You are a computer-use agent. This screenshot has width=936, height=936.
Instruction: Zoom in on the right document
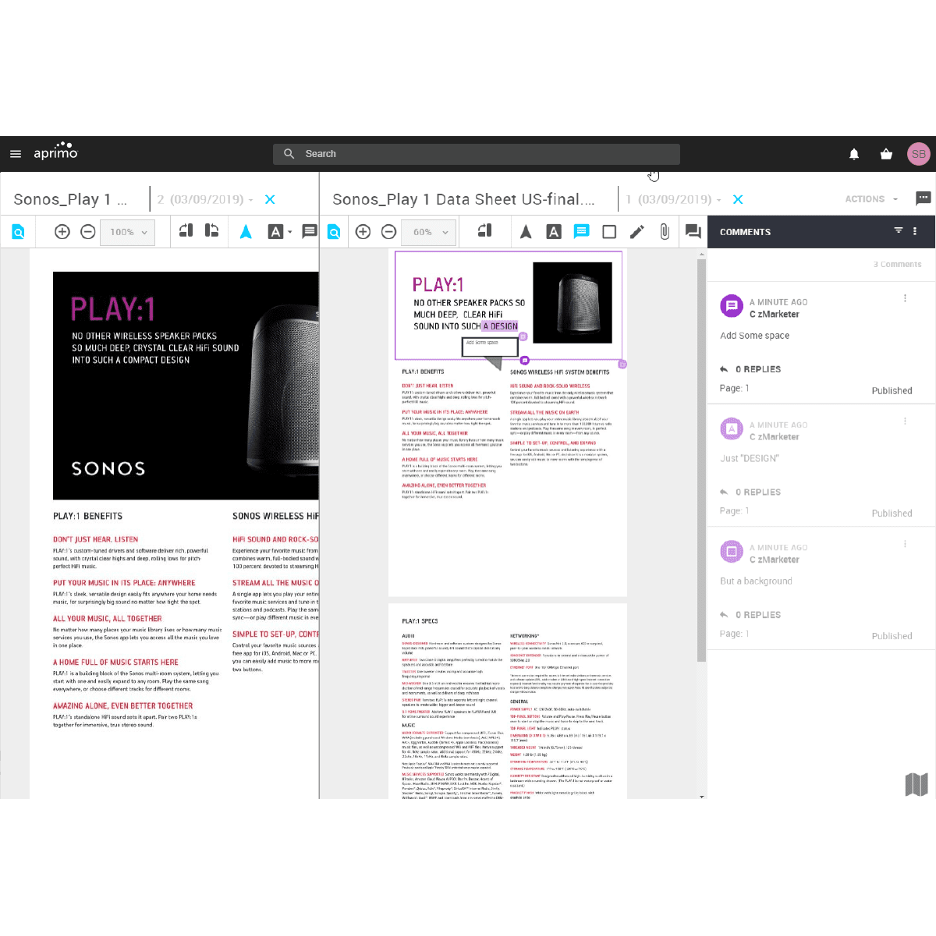pos(363,232)
